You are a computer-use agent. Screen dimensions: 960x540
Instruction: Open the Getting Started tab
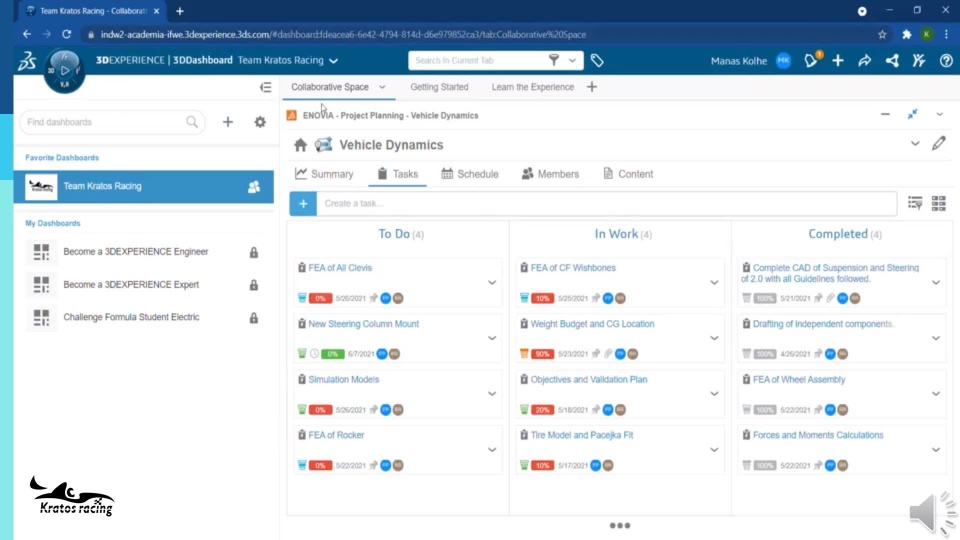[439, 87]
